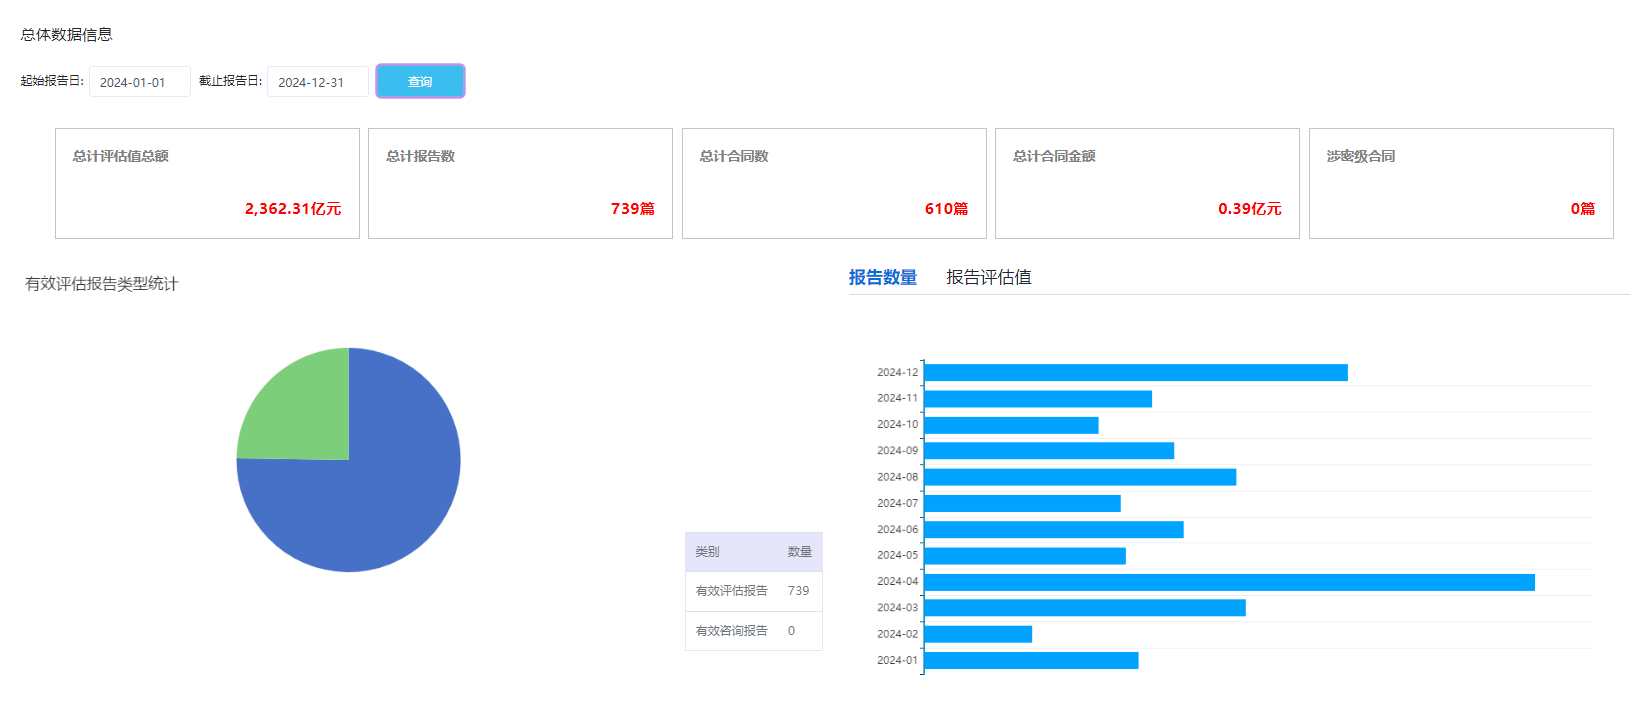Open the 总计评估值总额 summary card

tap(207, 183)
